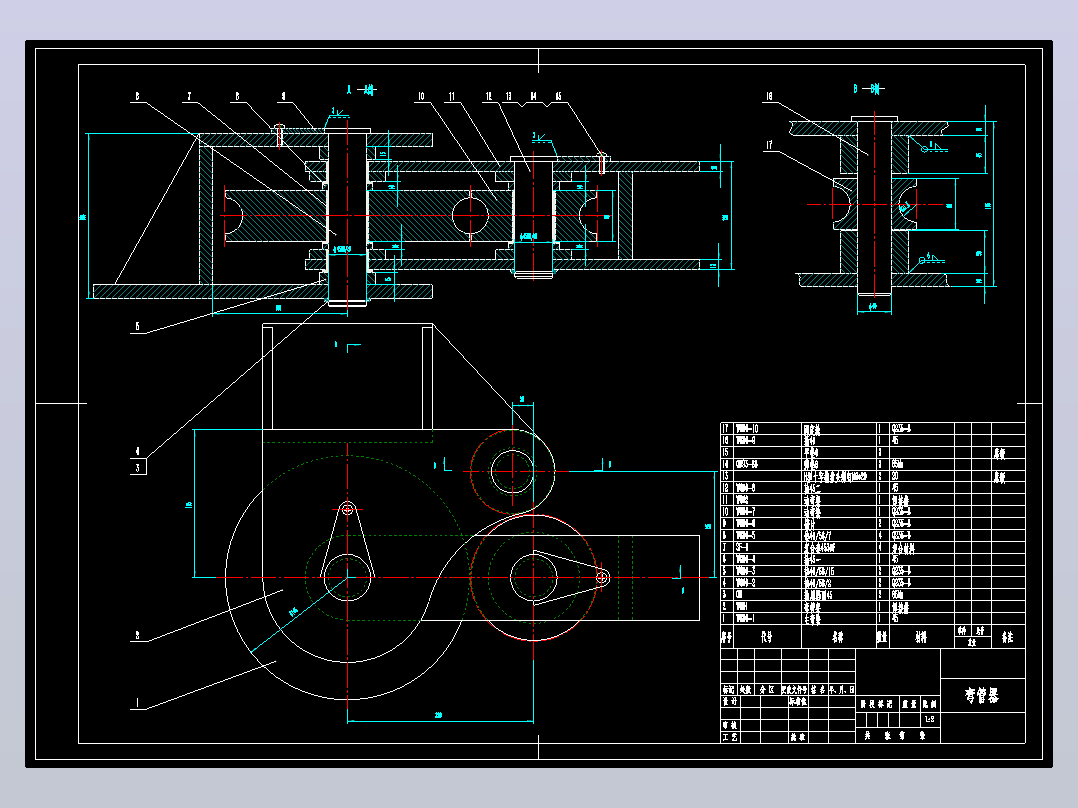
Task: Select balloon number 17 in section B-B
Action: [x=769, y=145]
